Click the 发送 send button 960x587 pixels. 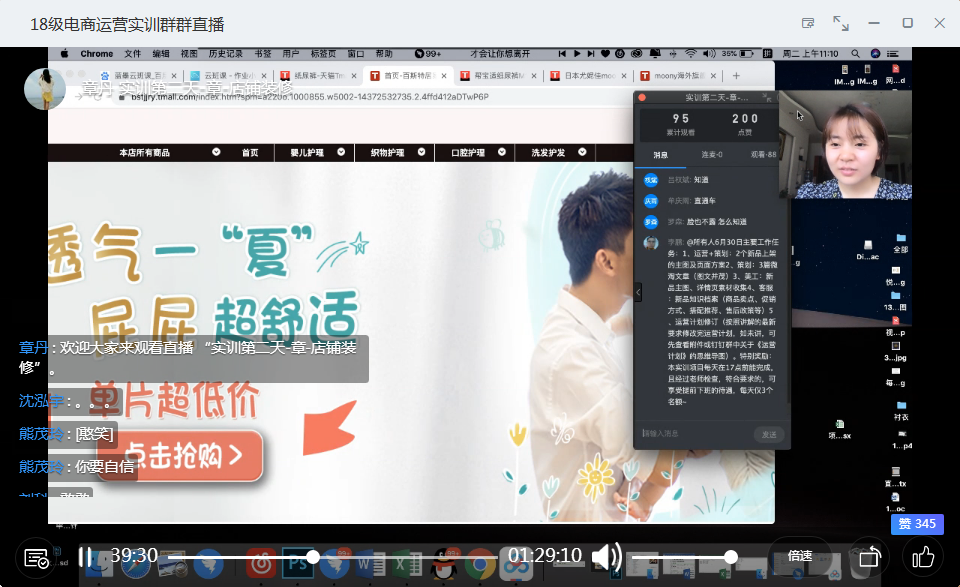pyautogui.click(x=769, y=434)
